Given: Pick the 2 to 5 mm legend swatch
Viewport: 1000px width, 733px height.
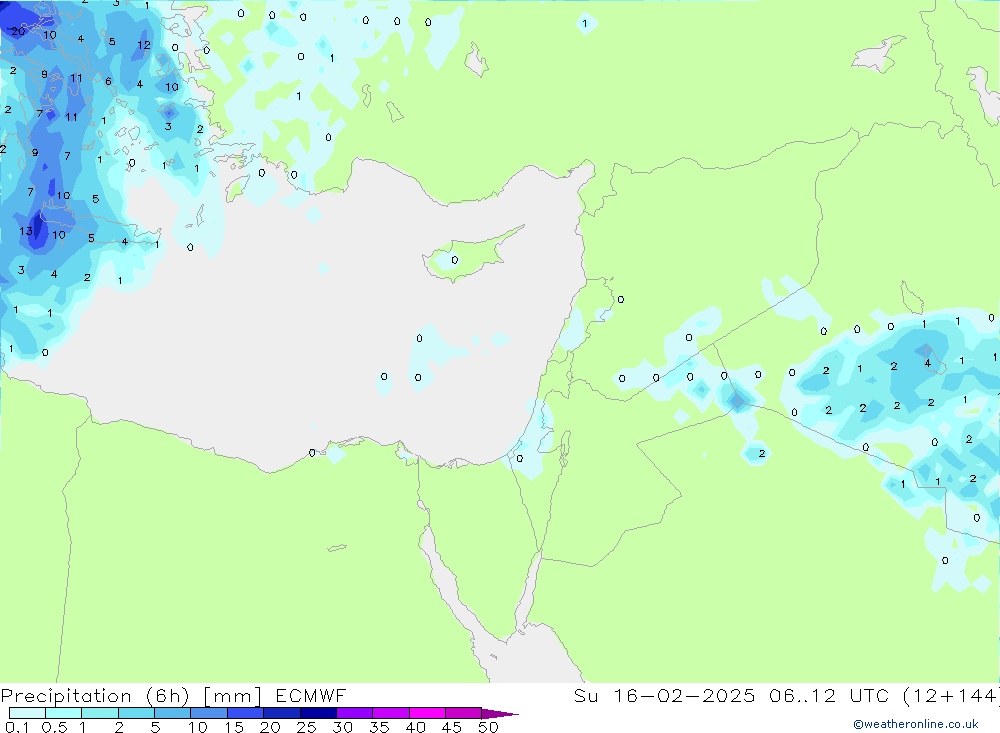Looking at the screenshot, I should (136, 713).
